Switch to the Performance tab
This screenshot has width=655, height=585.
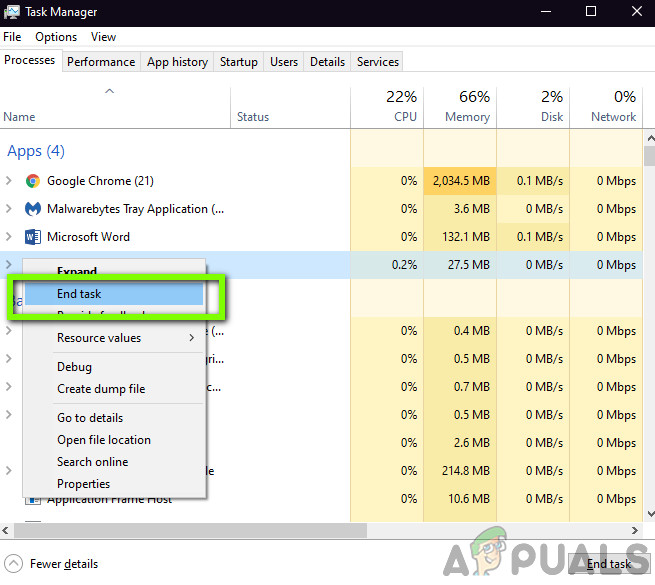click(101, 62)
